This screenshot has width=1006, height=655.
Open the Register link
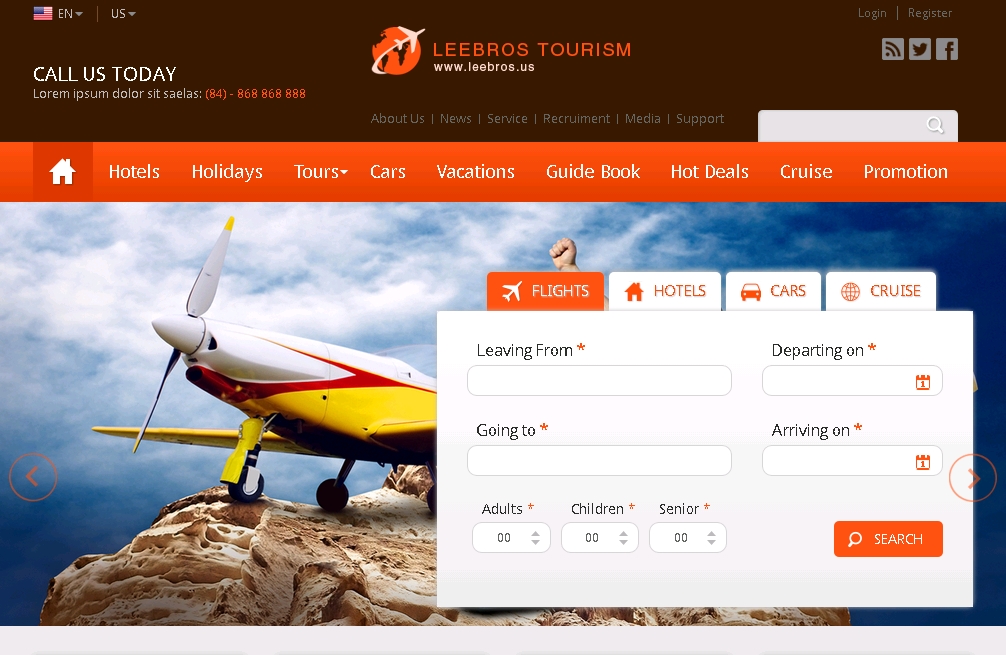tap(929, 13)
